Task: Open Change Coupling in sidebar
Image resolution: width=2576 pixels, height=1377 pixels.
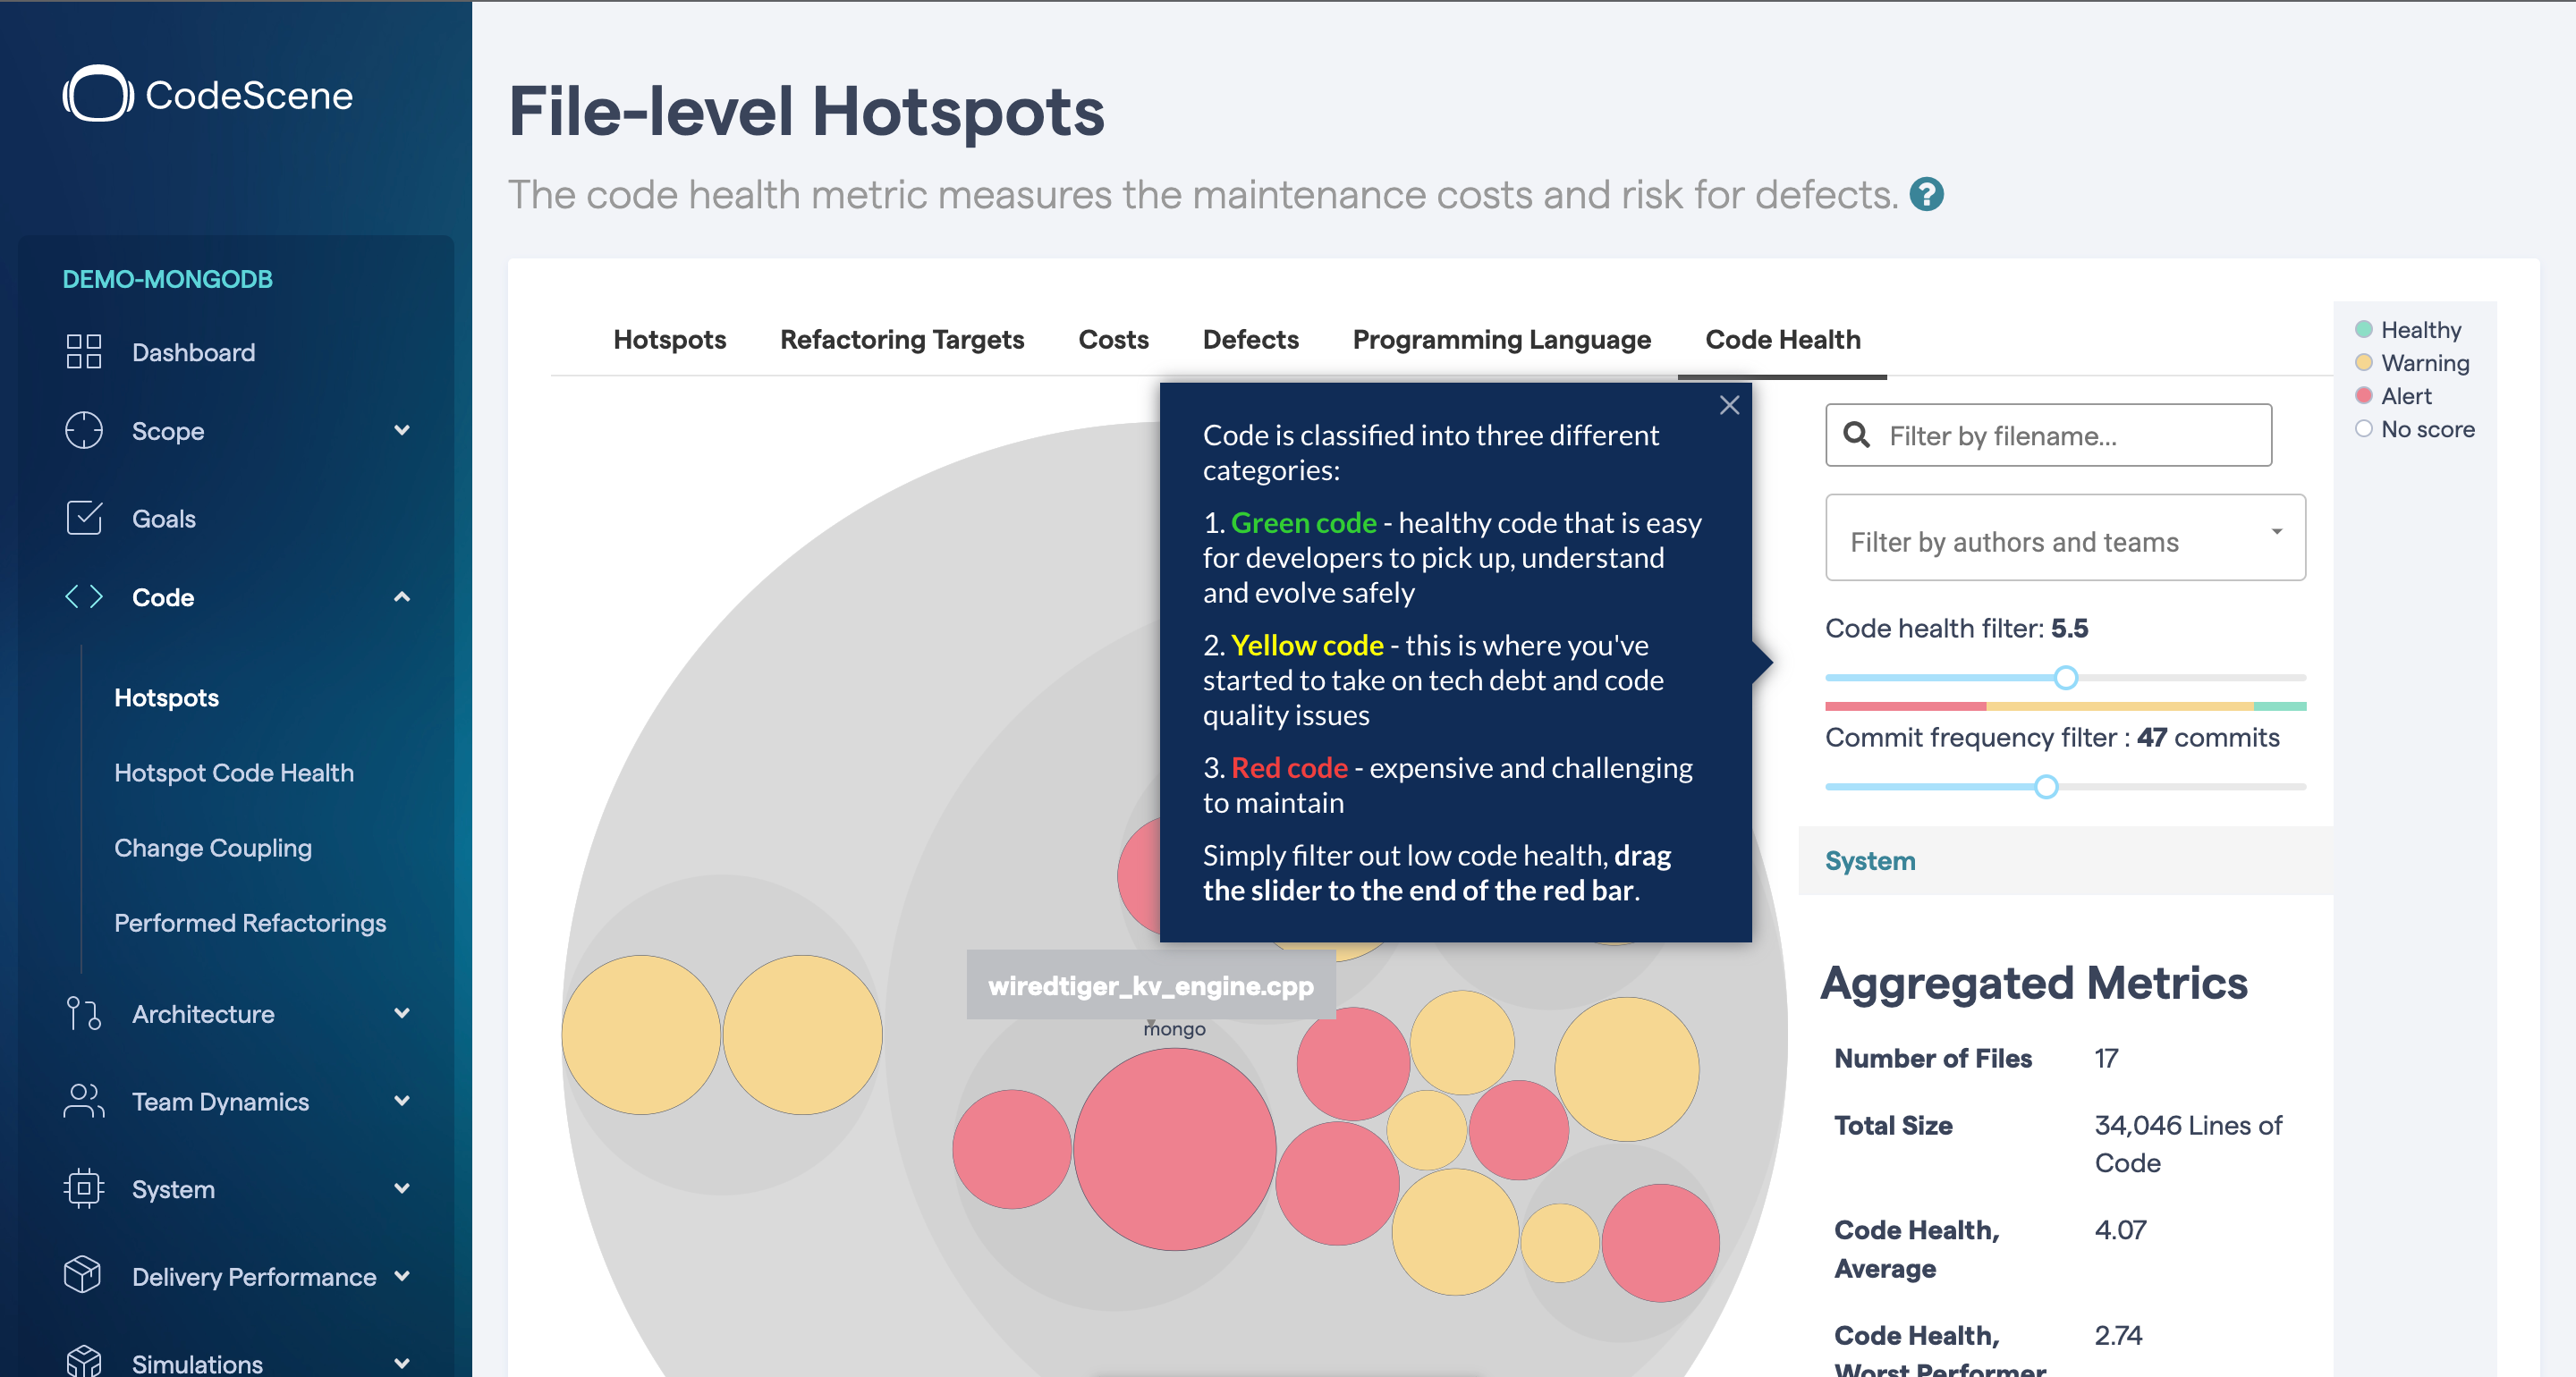Action: [213, 848]
